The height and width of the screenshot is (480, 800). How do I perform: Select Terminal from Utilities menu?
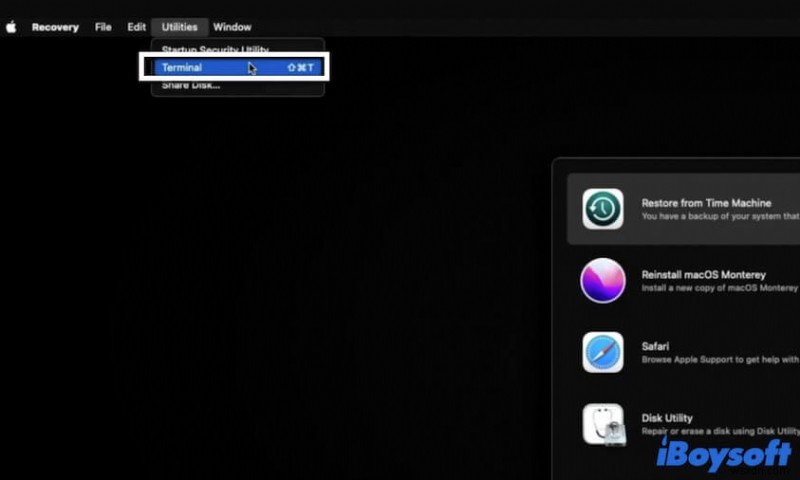point(238,67)
